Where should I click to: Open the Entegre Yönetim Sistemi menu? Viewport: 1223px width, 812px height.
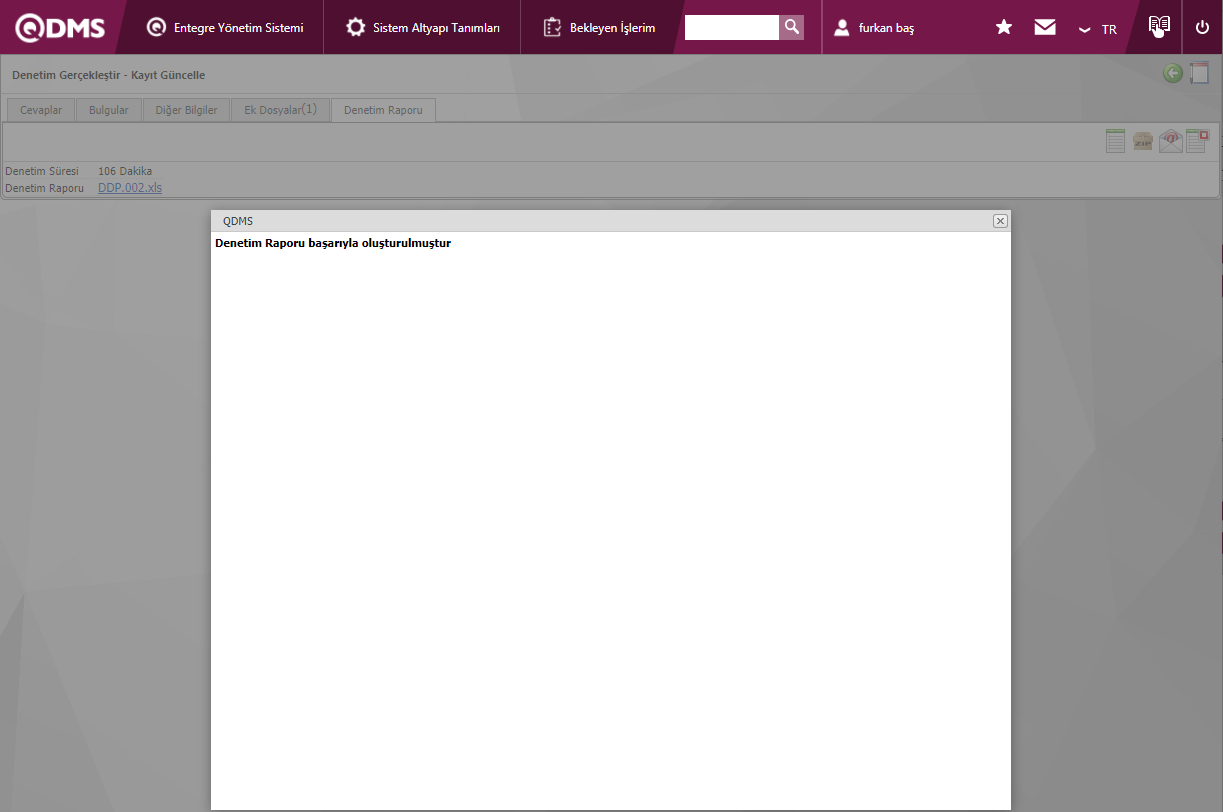(225, 28)
